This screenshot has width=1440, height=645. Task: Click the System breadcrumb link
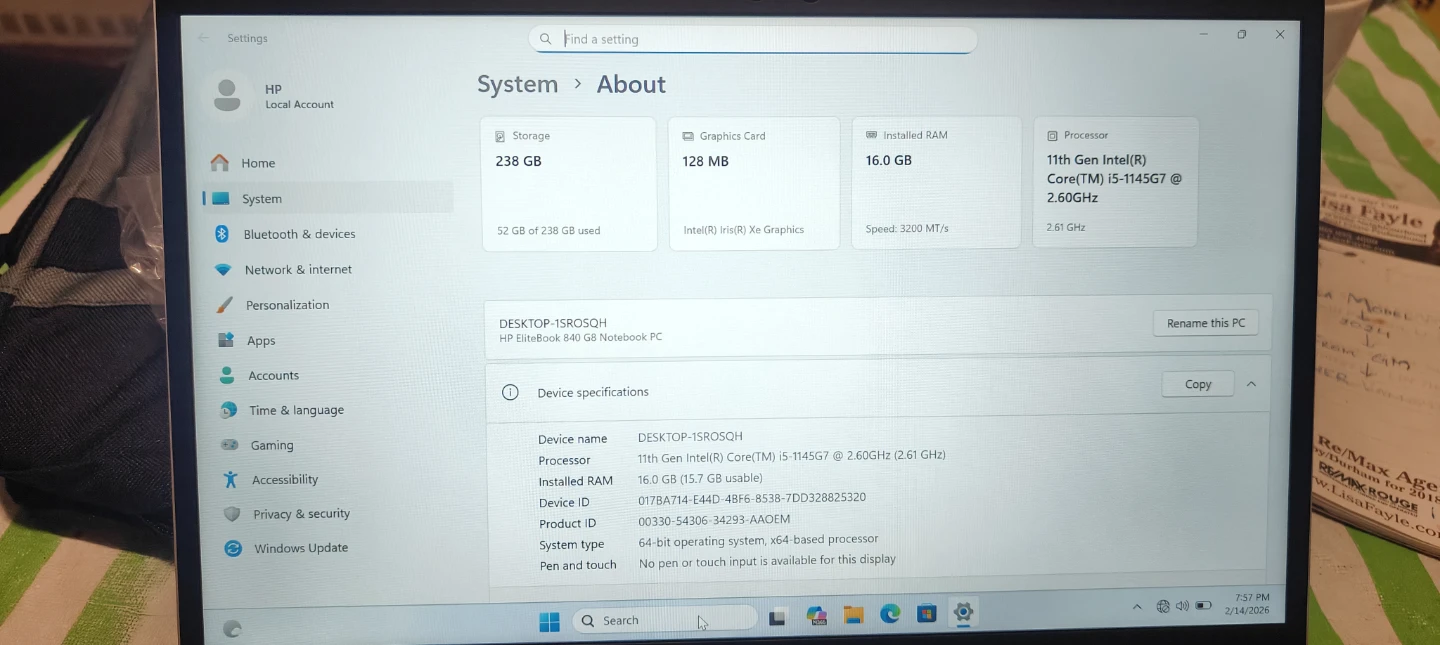pyautogui.click(x=517, y=84)
